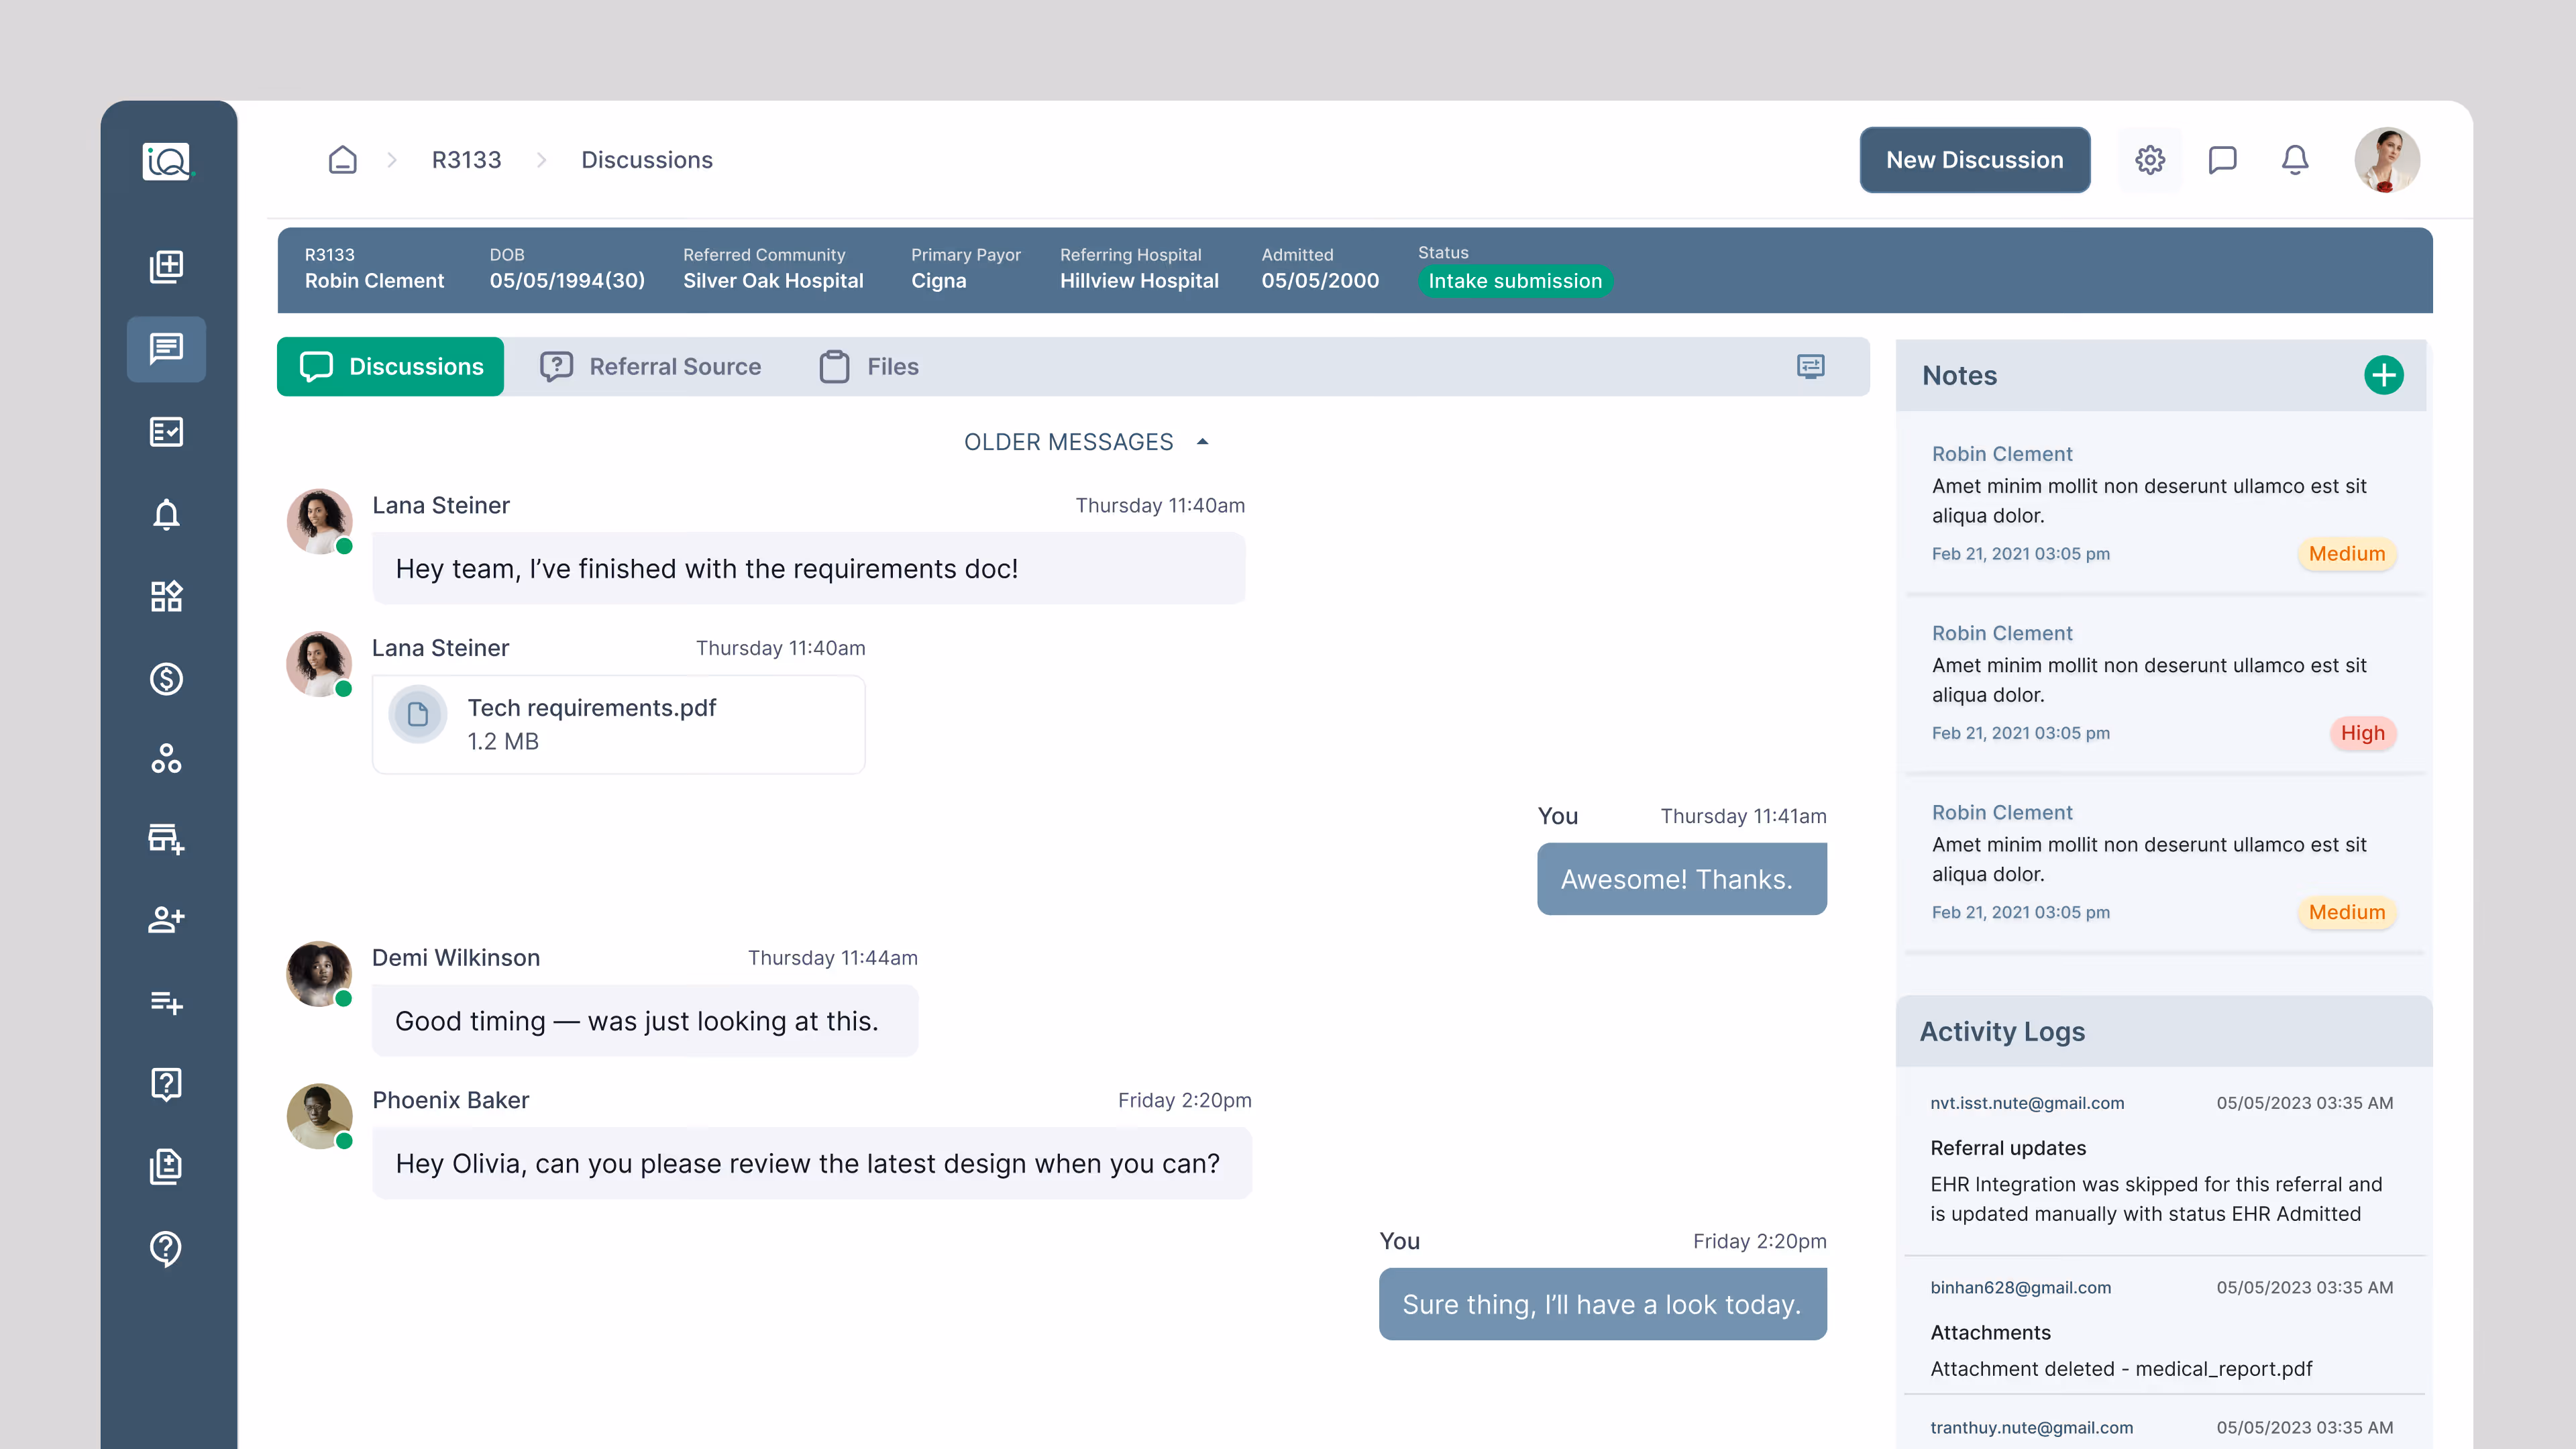Click the nvt.isst.nute@gmail.com activity log email
Viewport: 2576px width, 1449px height.
pyautogui.click(x=2027, y=1103)
